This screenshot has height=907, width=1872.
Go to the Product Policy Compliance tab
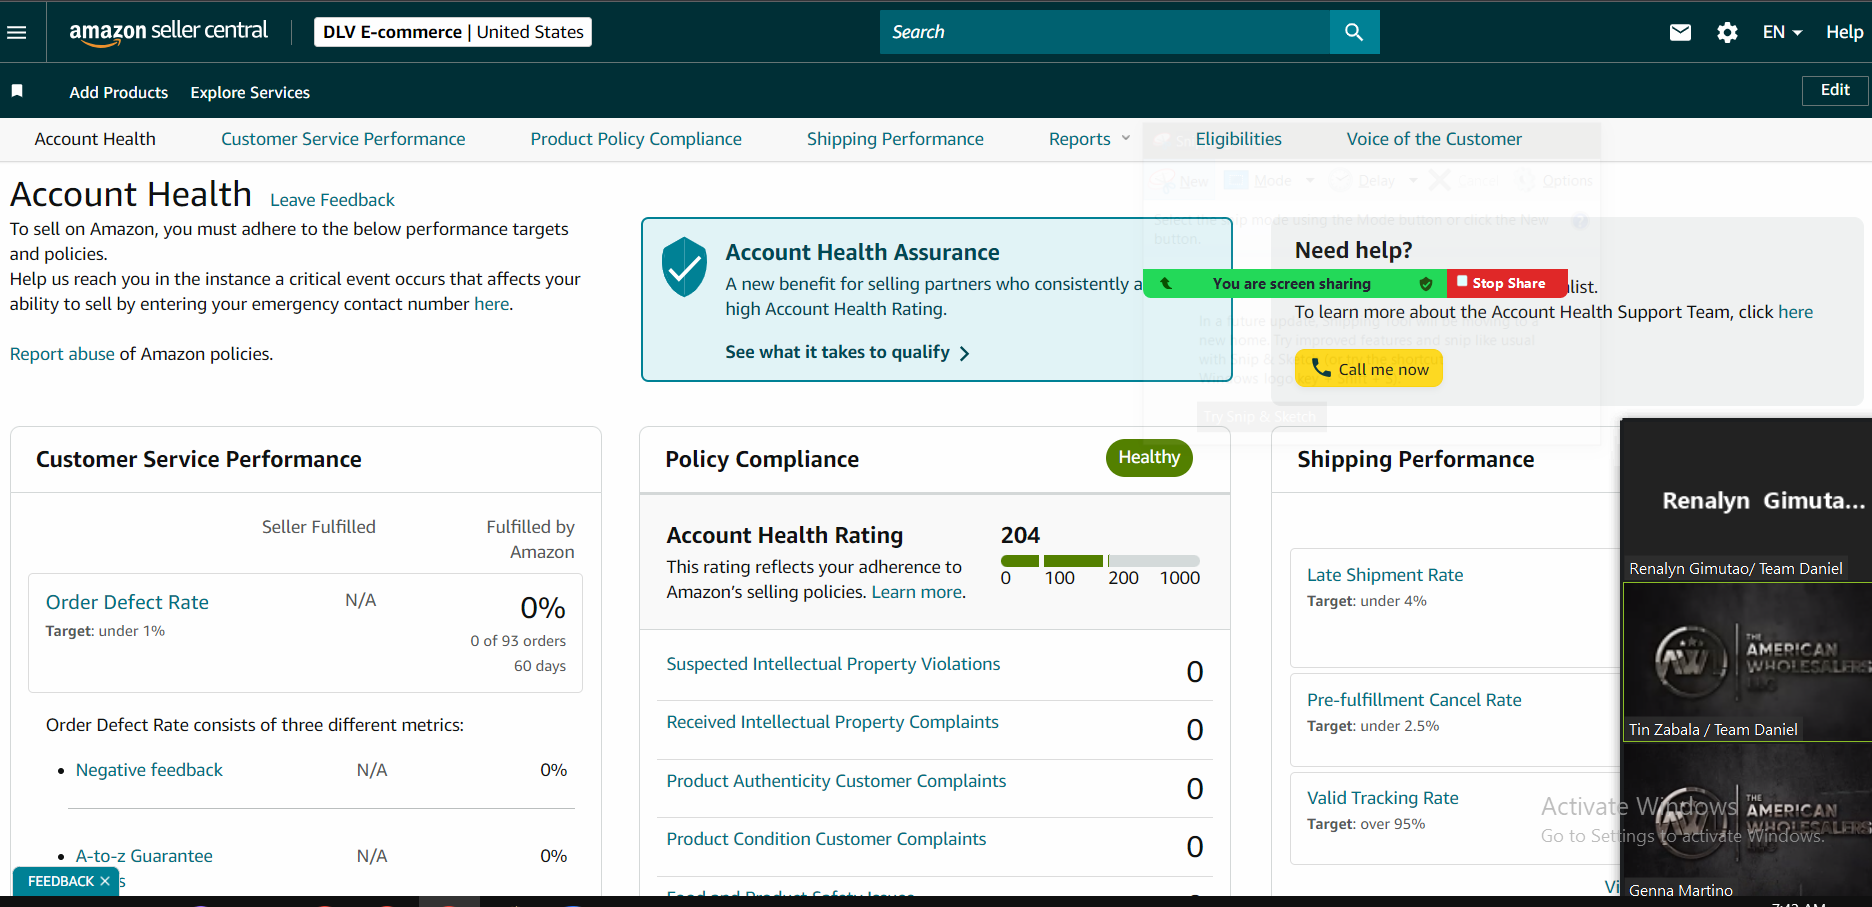[636, 139]
